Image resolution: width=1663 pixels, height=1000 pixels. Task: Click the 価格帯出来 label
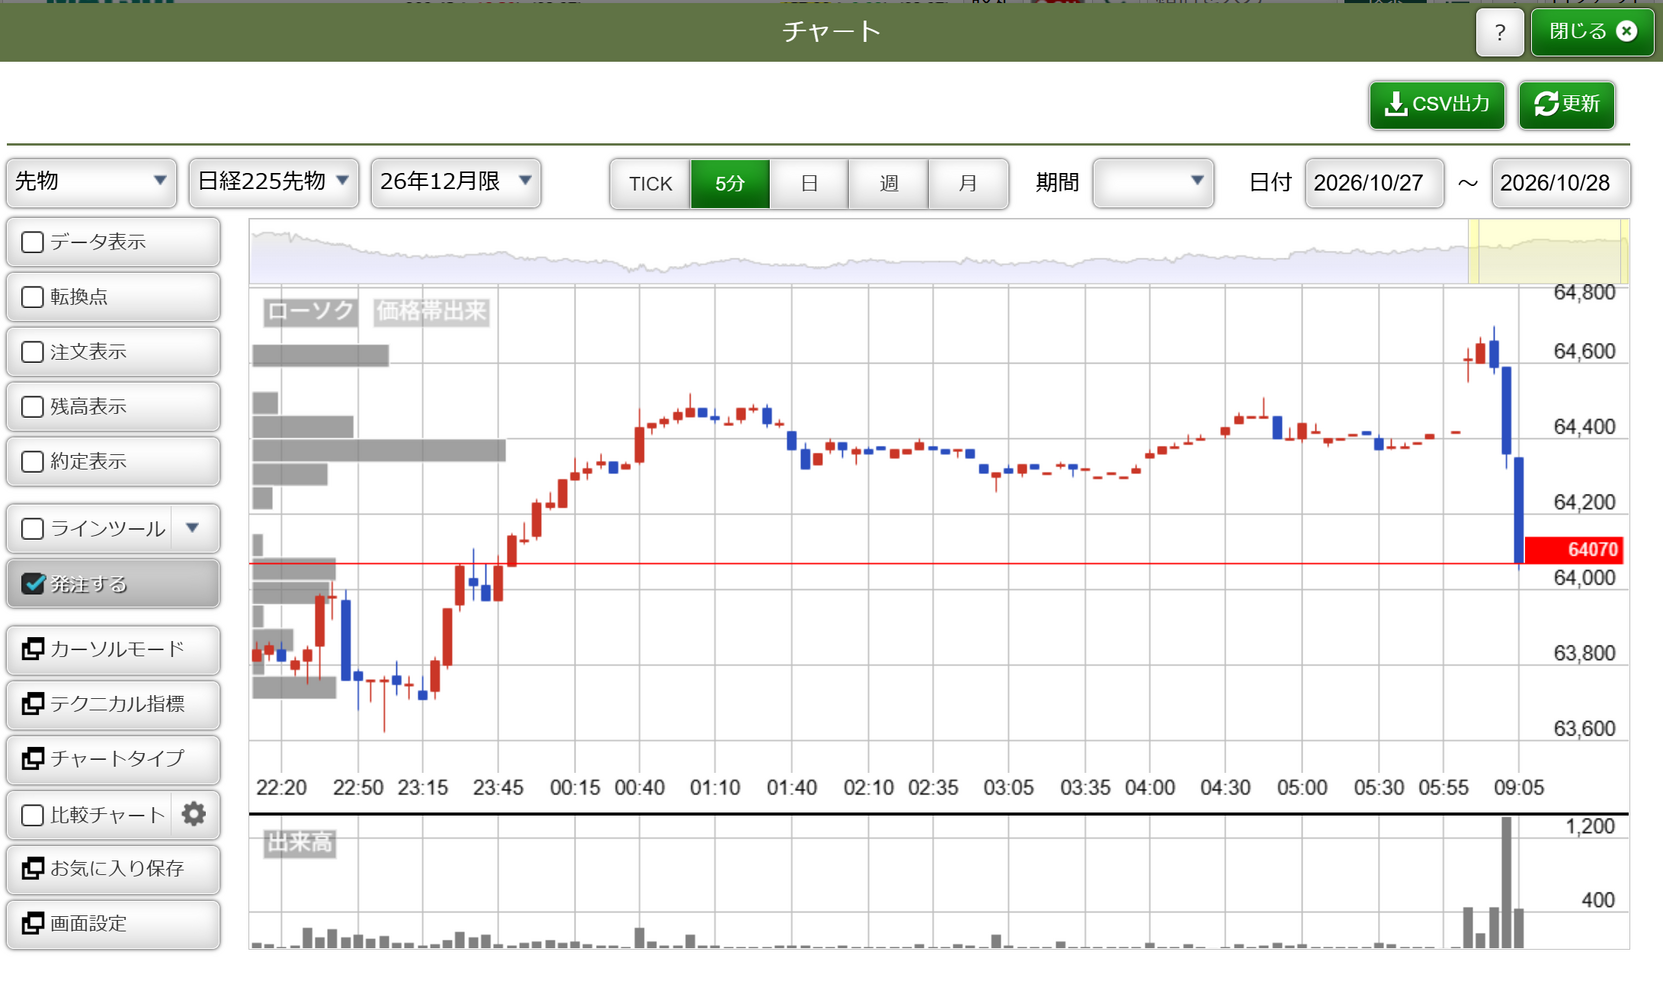pos(431,312)
